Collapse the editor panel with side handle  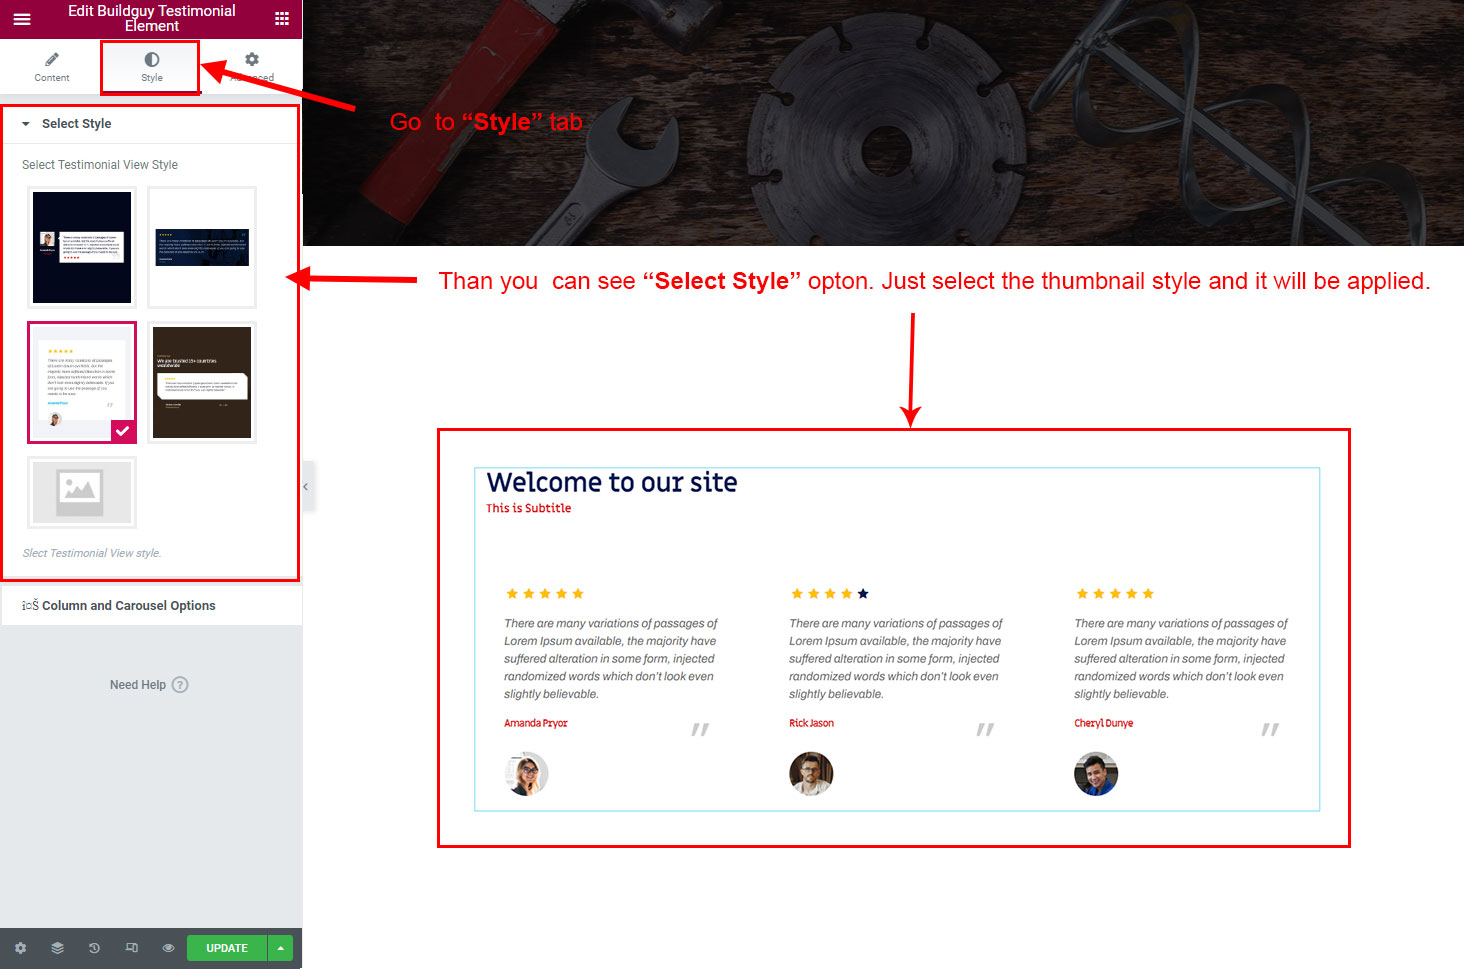point(307,487)
